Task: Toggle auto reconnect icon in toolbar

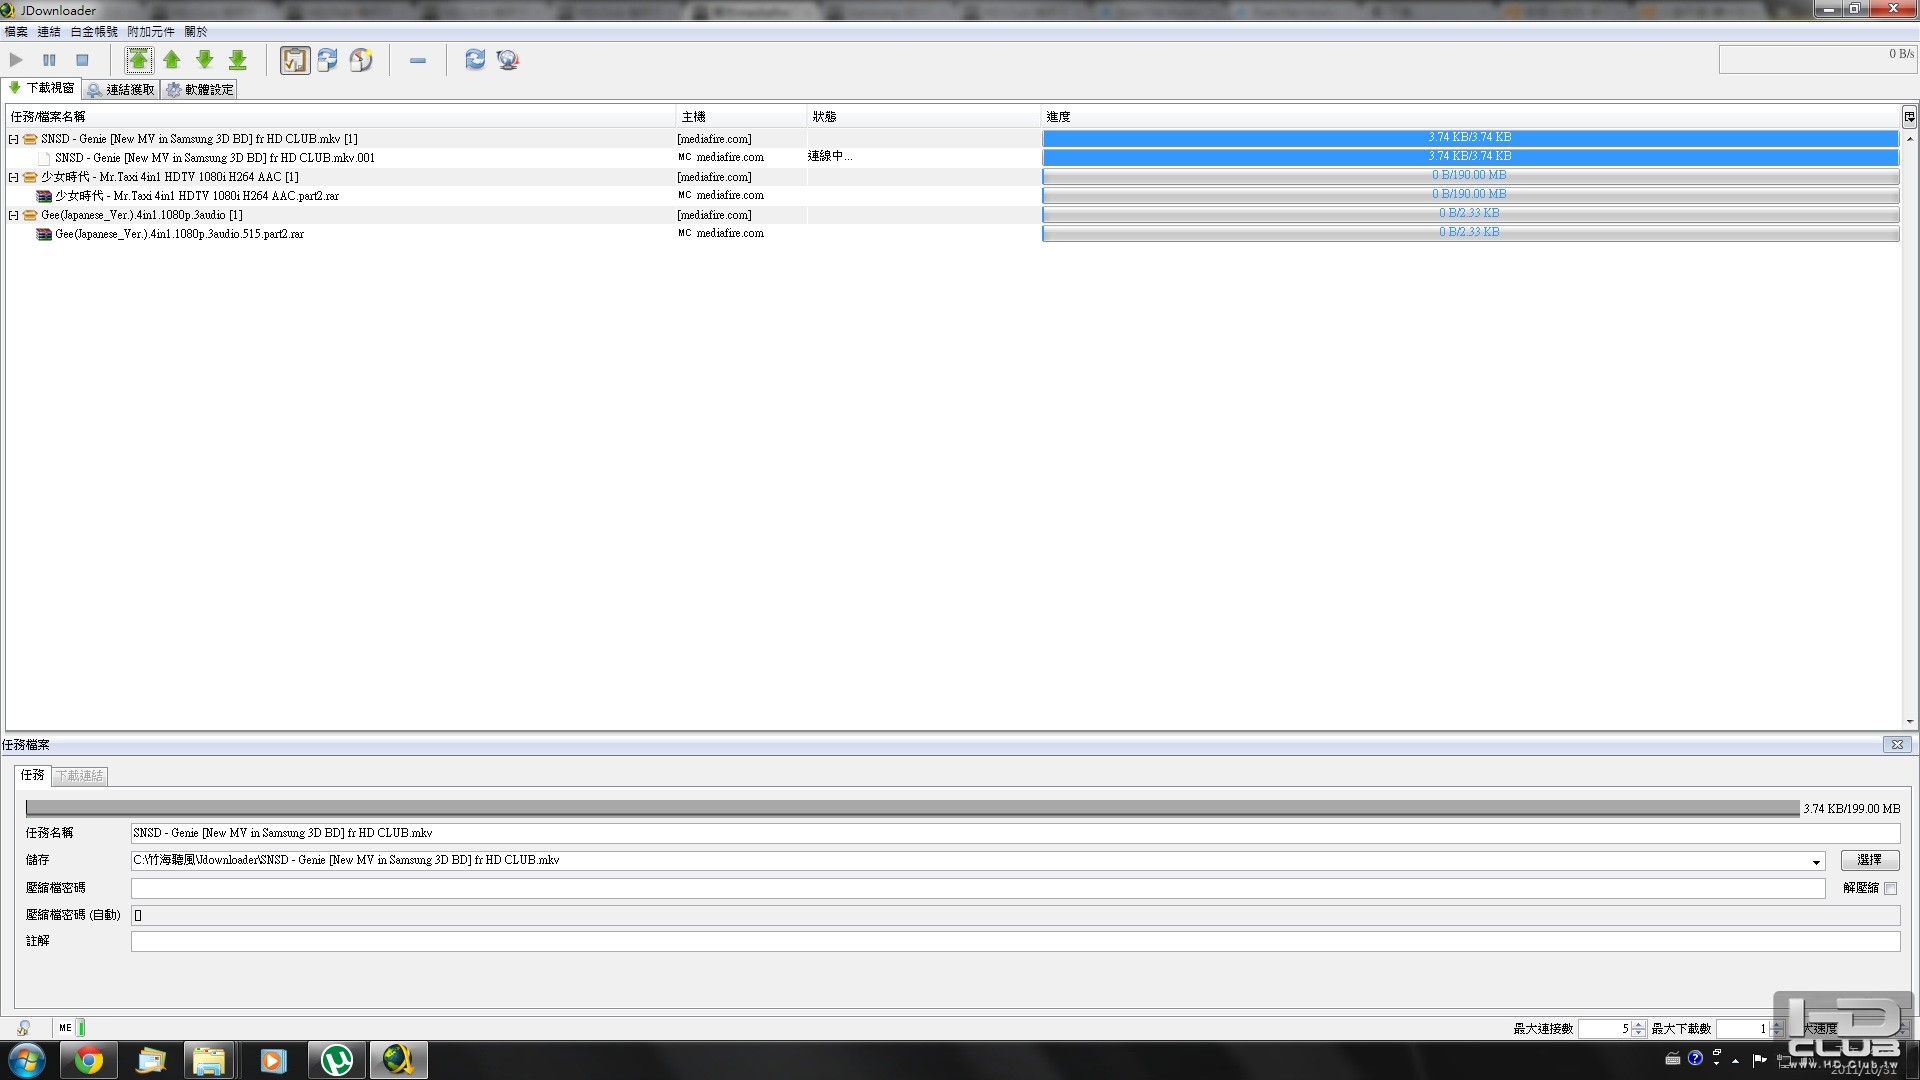Action: click(x=328, y=60)
